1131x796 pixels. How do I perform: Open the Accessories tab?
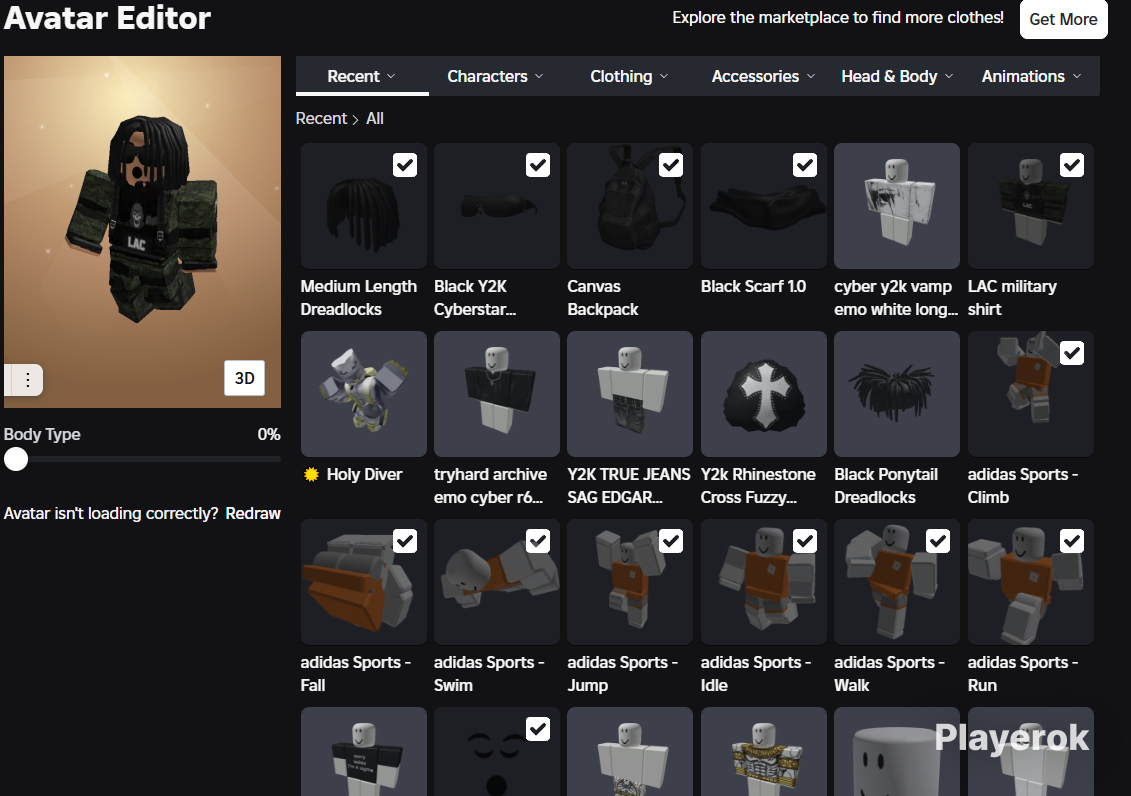(x=763, y=76)
